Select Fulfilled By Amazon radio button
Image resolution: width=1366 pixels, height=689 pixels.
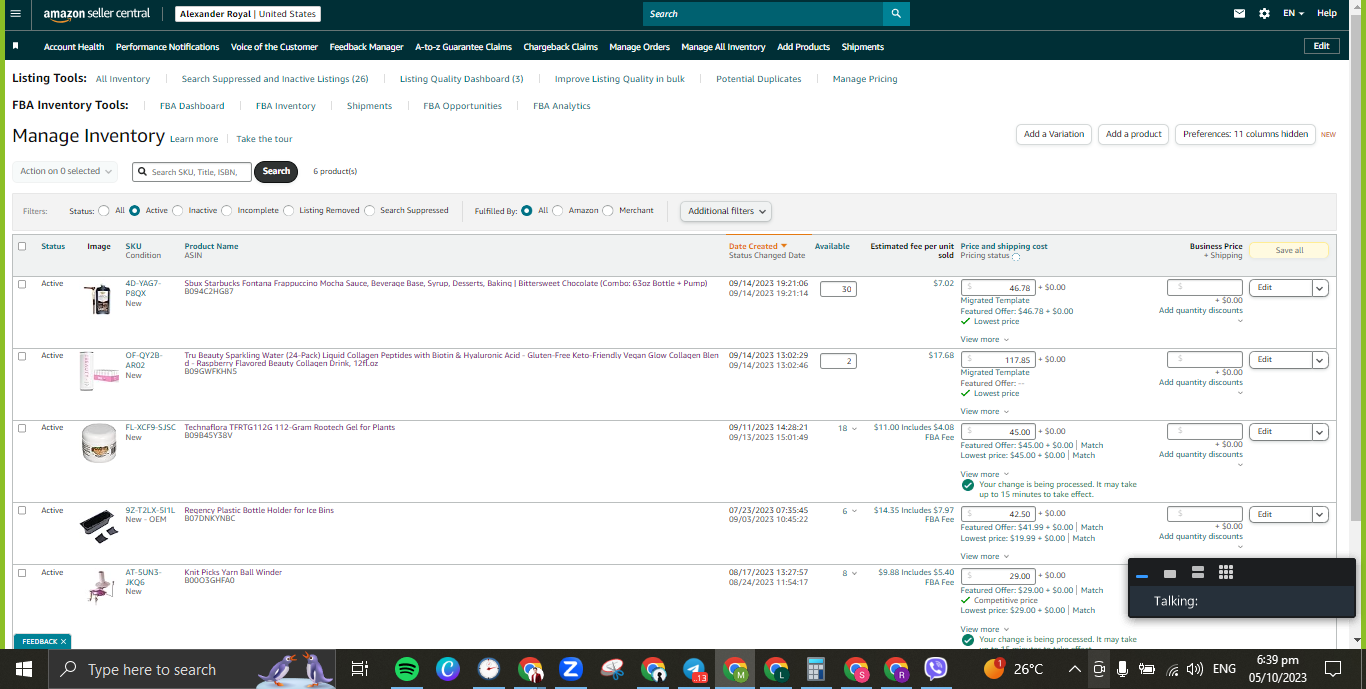click(x=558, y=211)
